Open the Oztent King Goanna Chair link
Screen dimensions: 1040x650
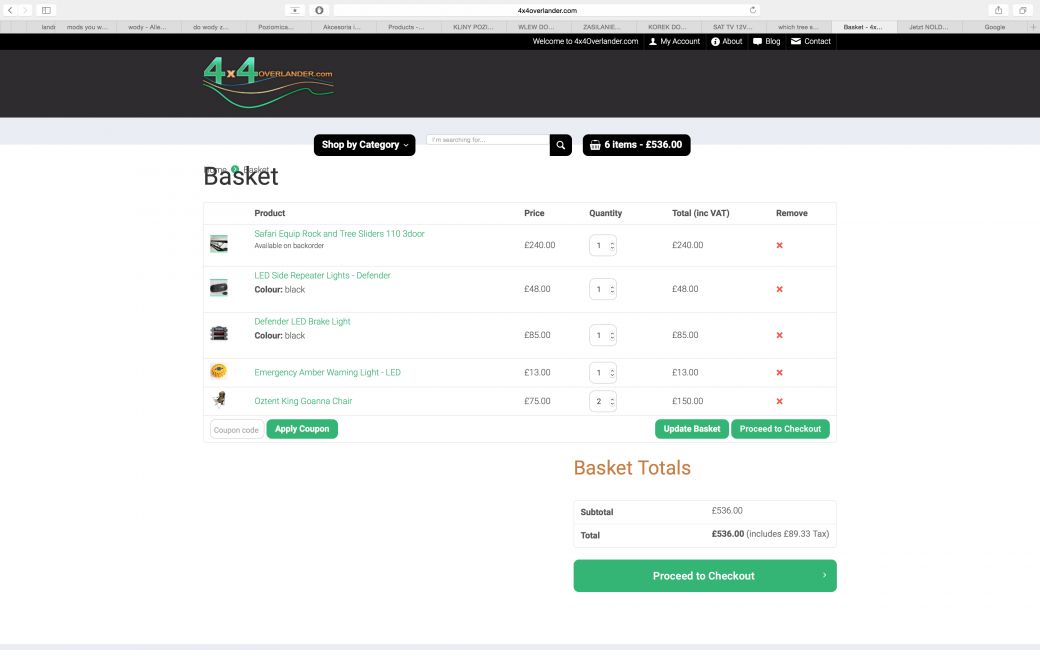pyautogui.click(x=303, y=401)
